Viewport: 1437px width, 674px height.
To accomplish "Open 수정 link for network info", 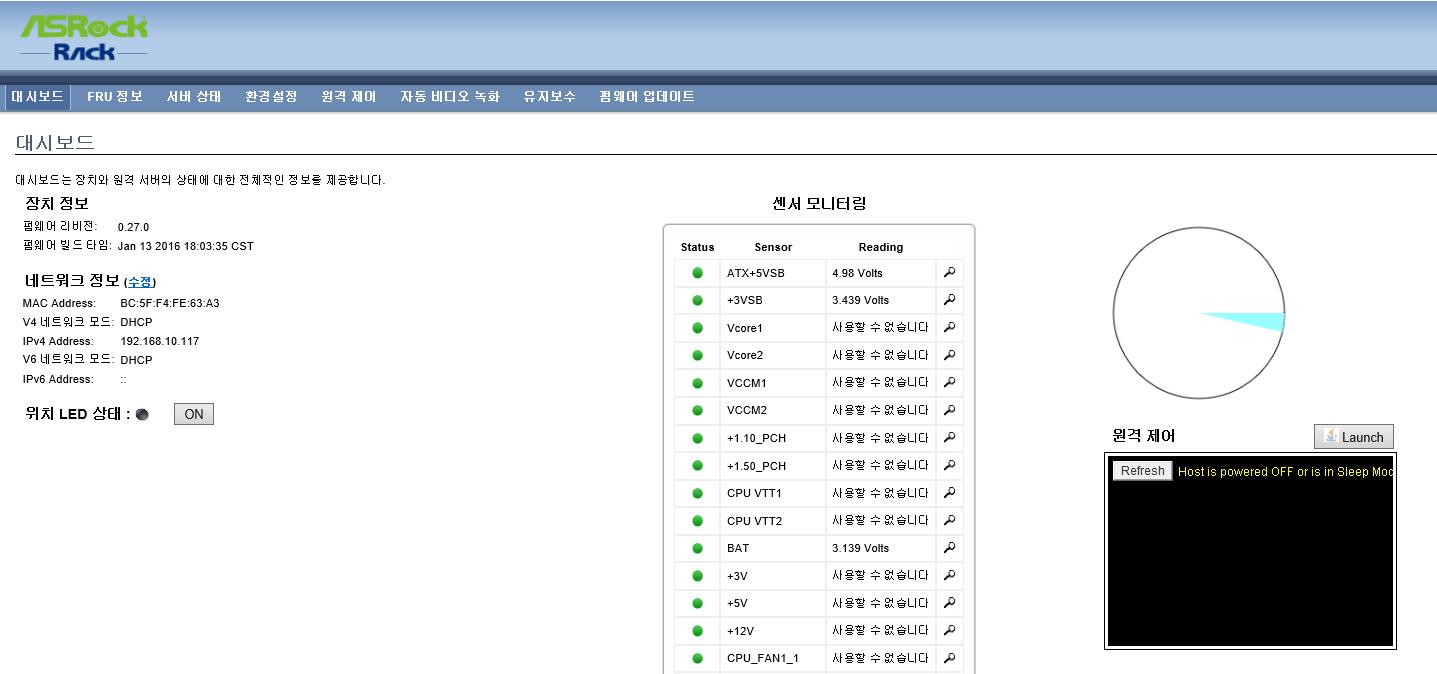I will [140, 282].
